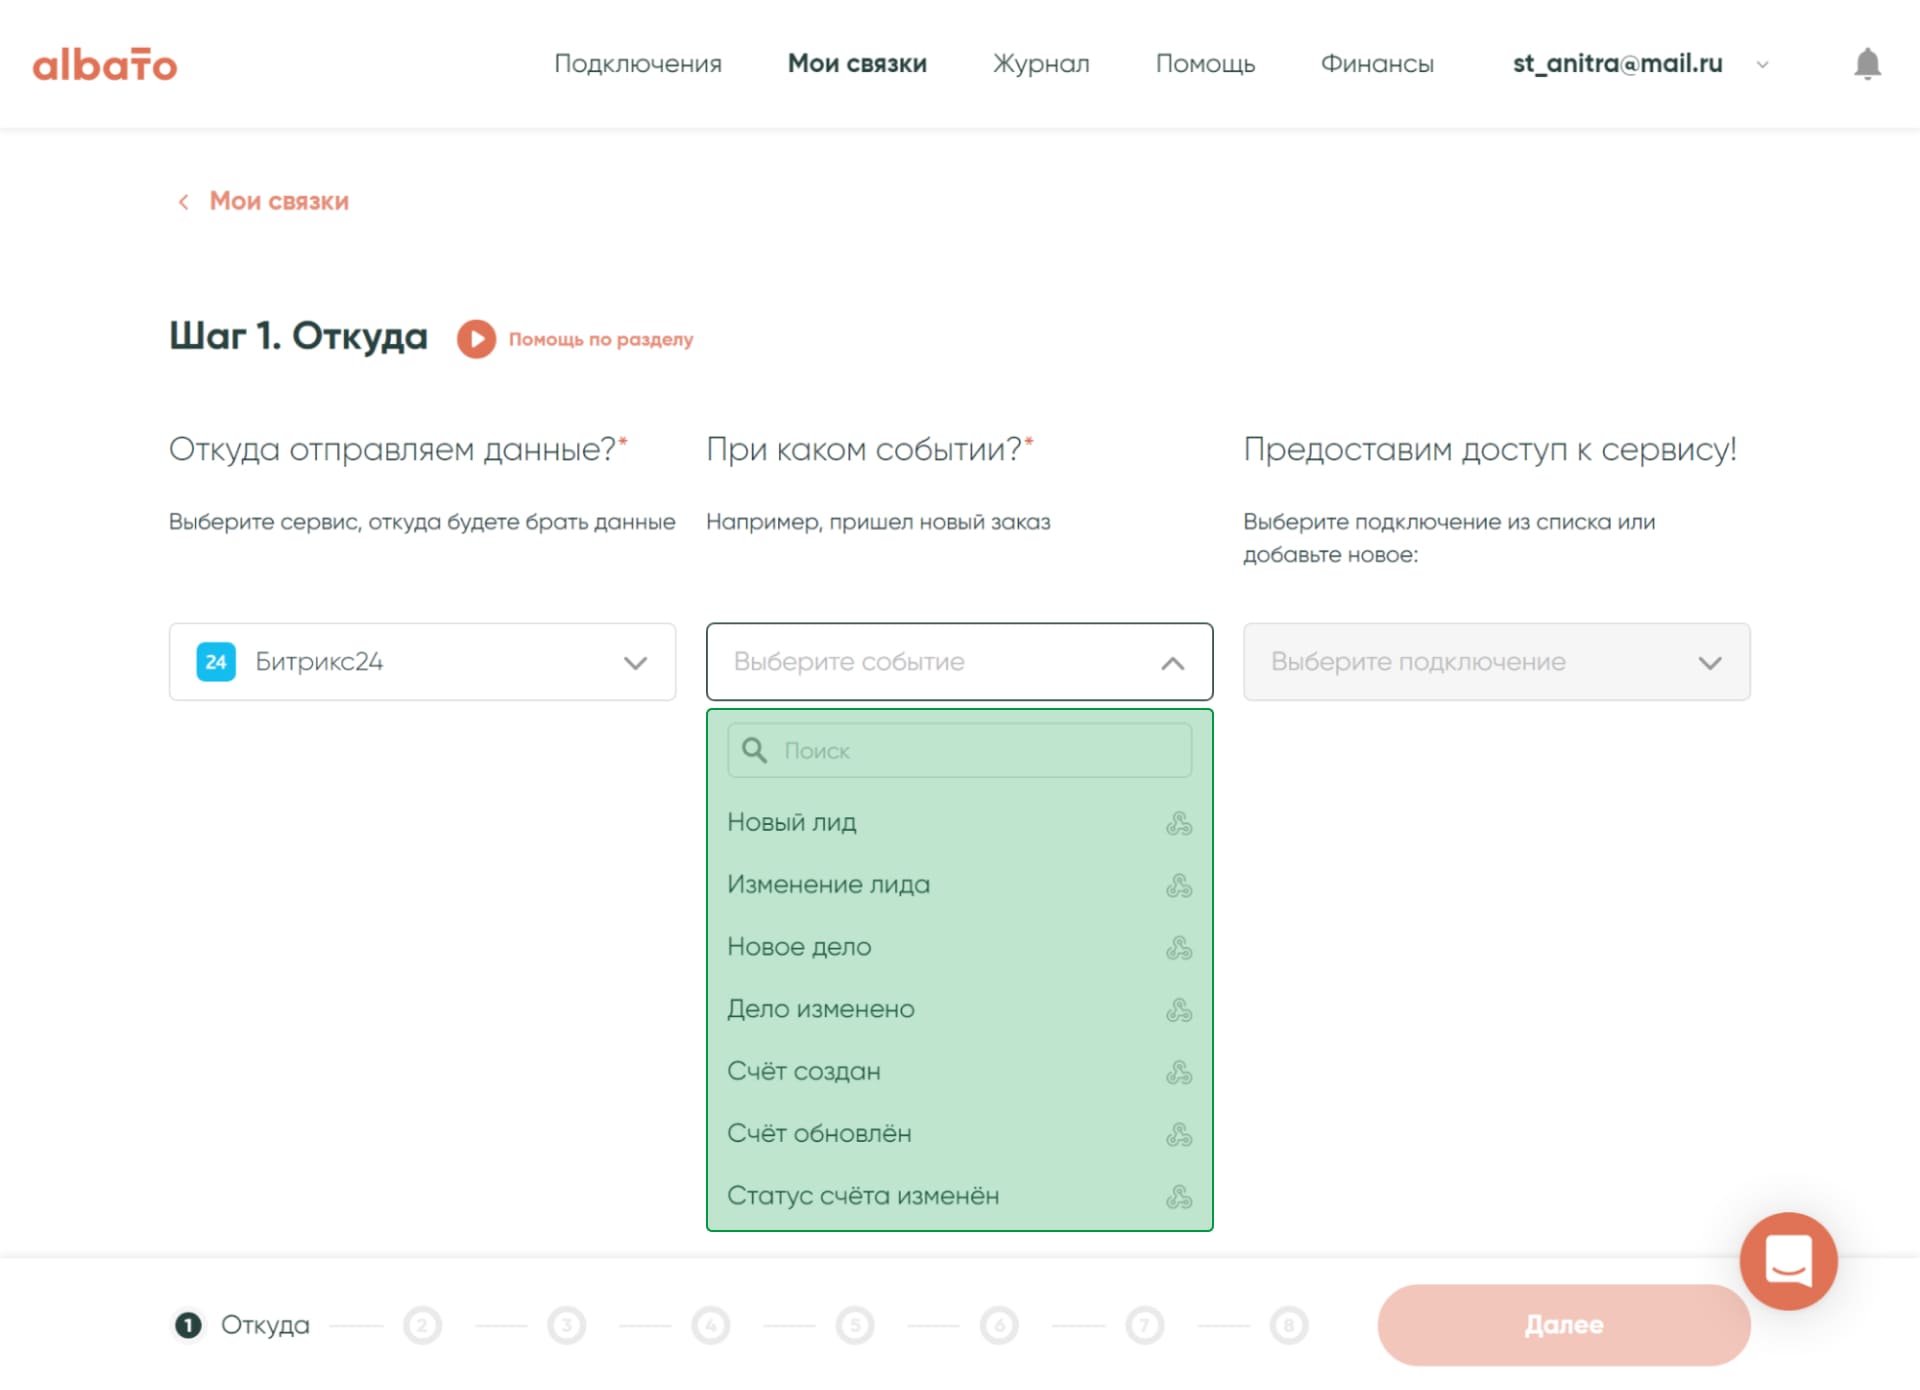
Task: Click the Albato logo
Action: coord(104,64)
